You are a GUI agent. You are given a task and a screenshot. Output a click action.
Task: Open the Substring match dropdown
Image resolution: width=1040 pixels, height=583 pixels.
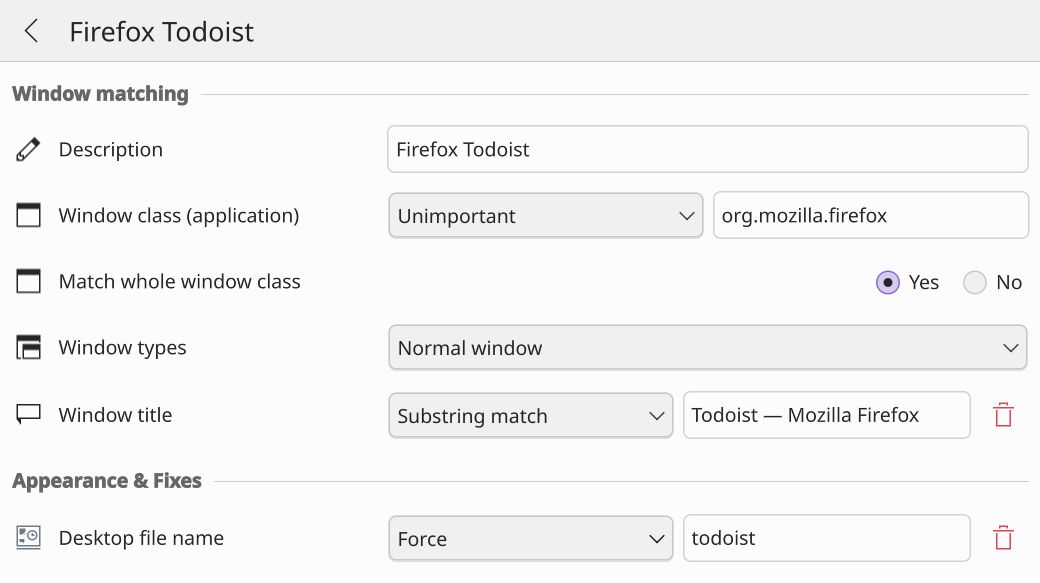coord(531,415)
